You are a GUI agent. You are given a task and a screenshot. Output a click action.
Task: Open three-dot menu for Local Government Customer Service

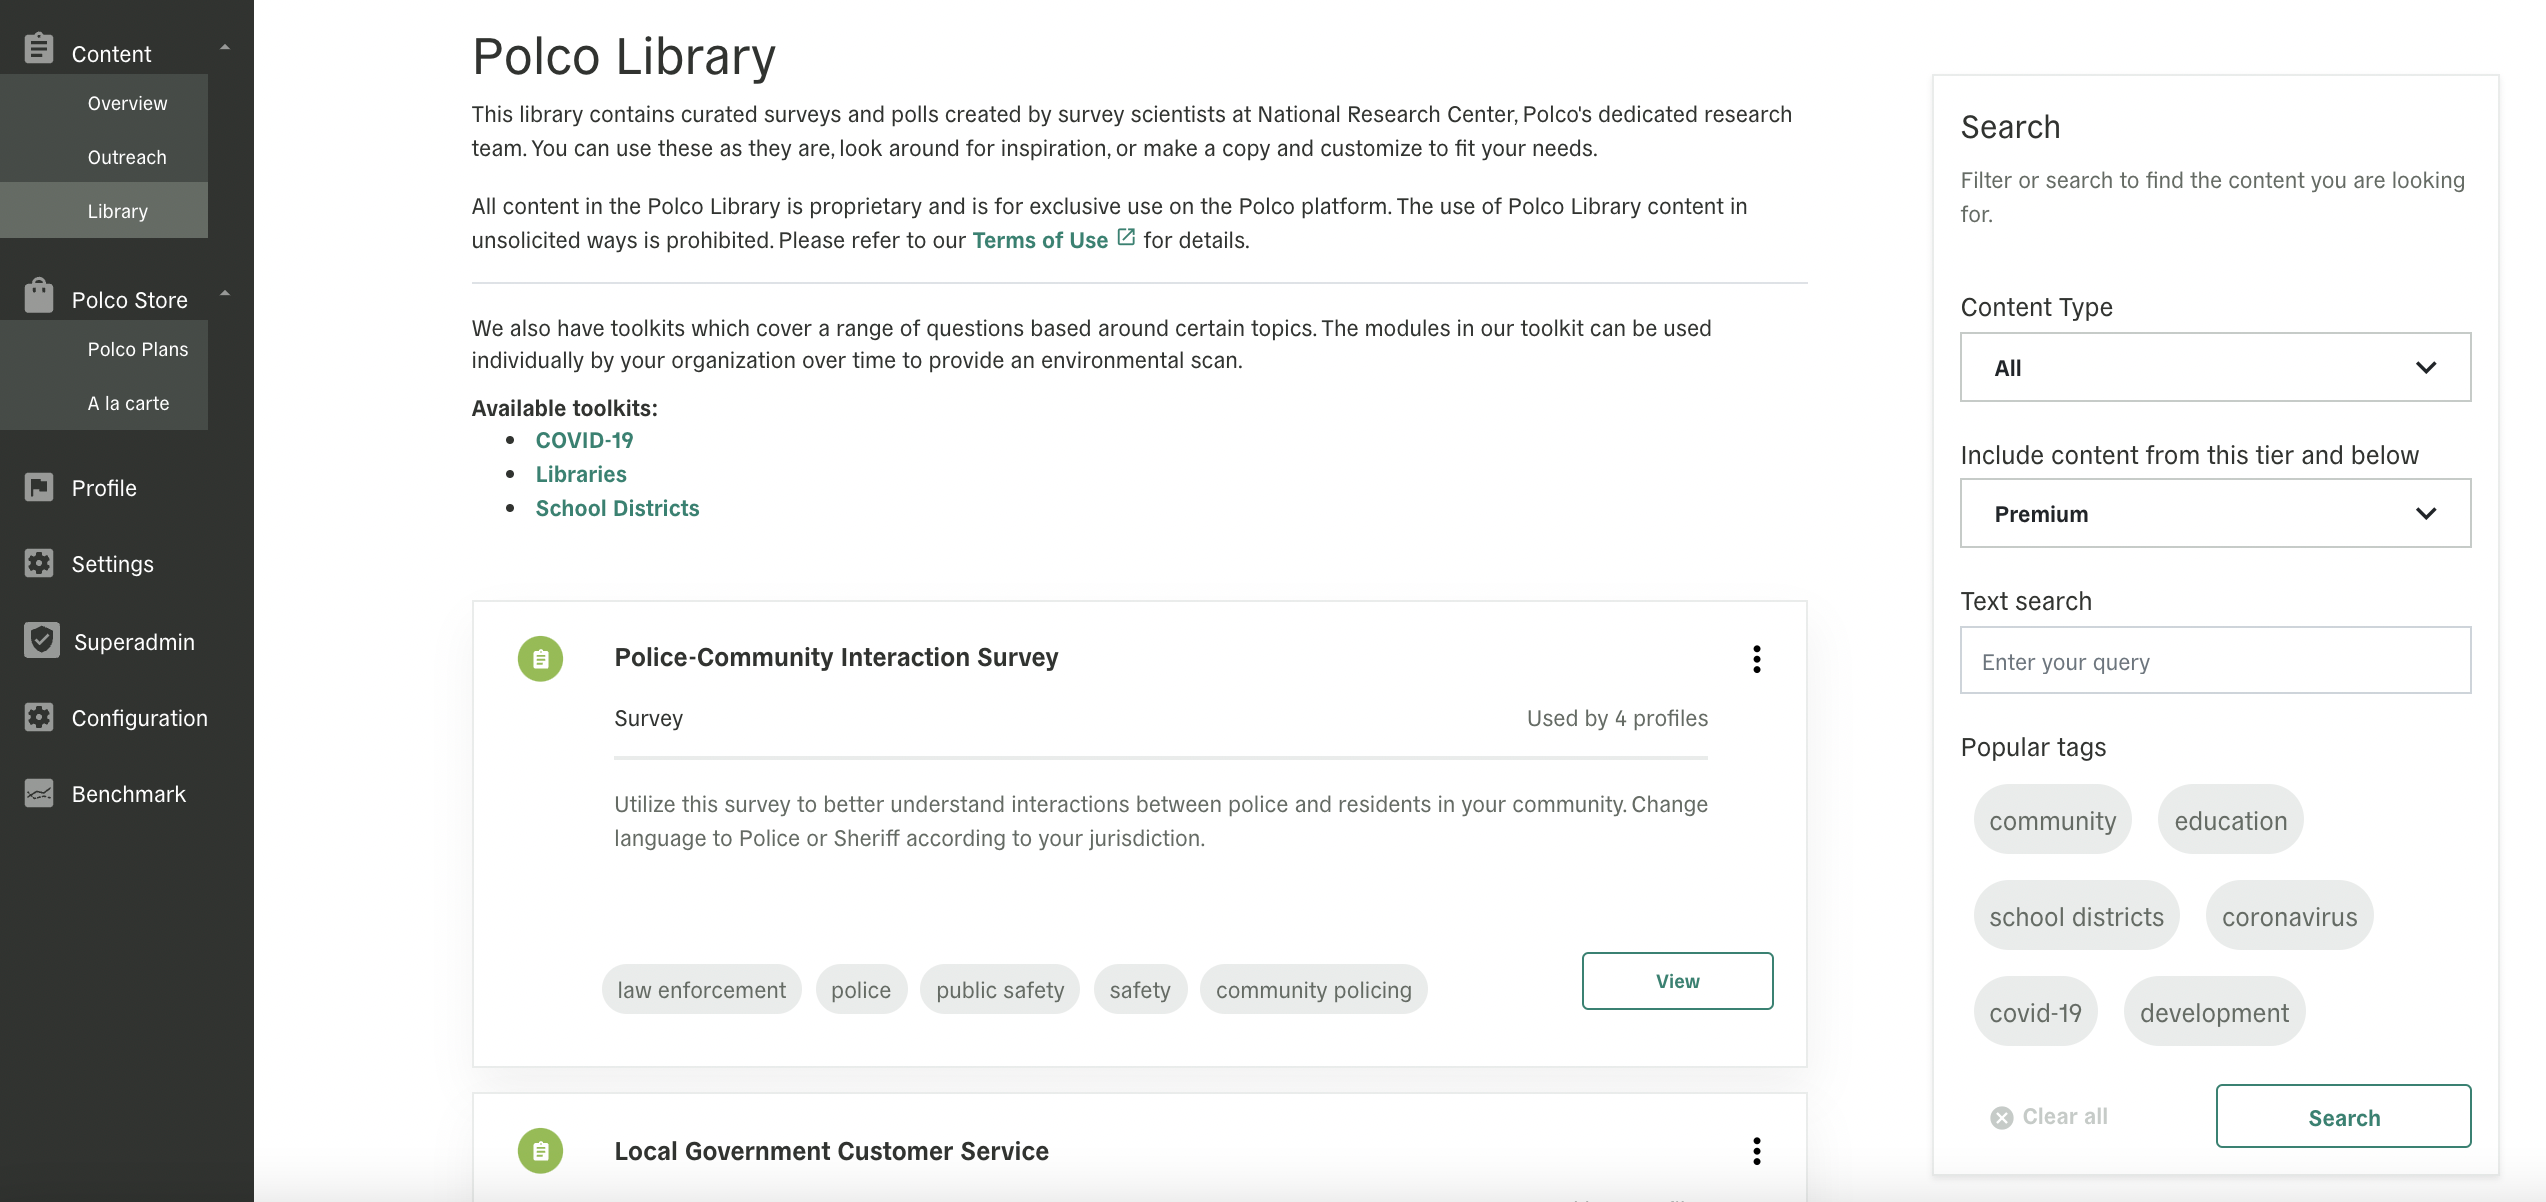pyautogui.click(x=1757, y=1151)
